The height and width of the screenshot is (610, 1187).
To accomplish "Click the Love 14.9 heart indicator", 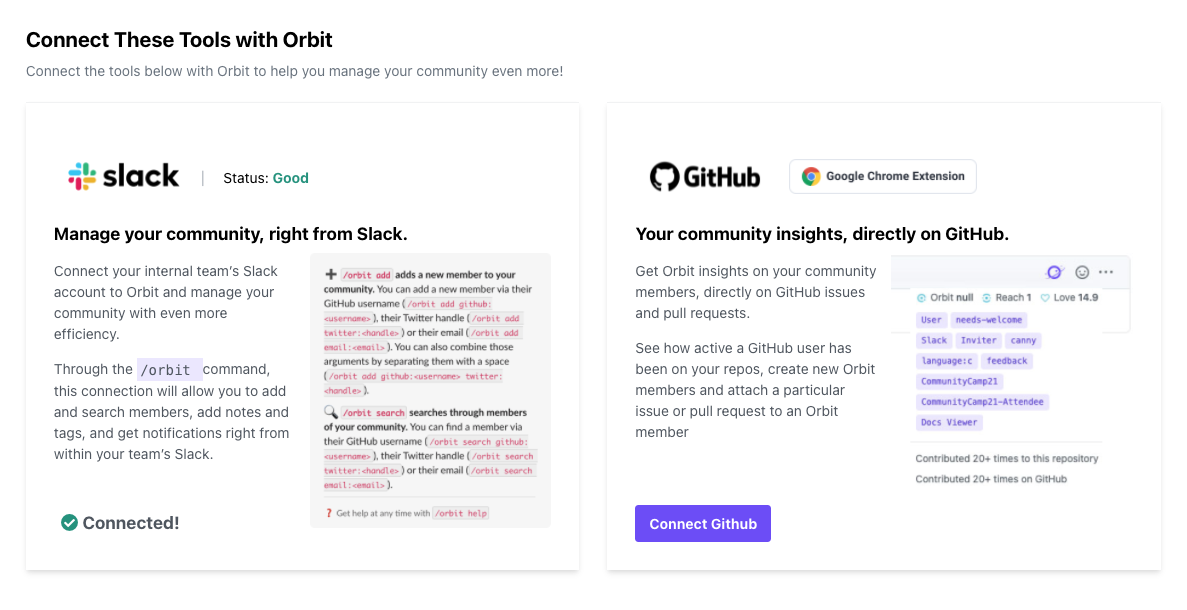I will 1069,297.
